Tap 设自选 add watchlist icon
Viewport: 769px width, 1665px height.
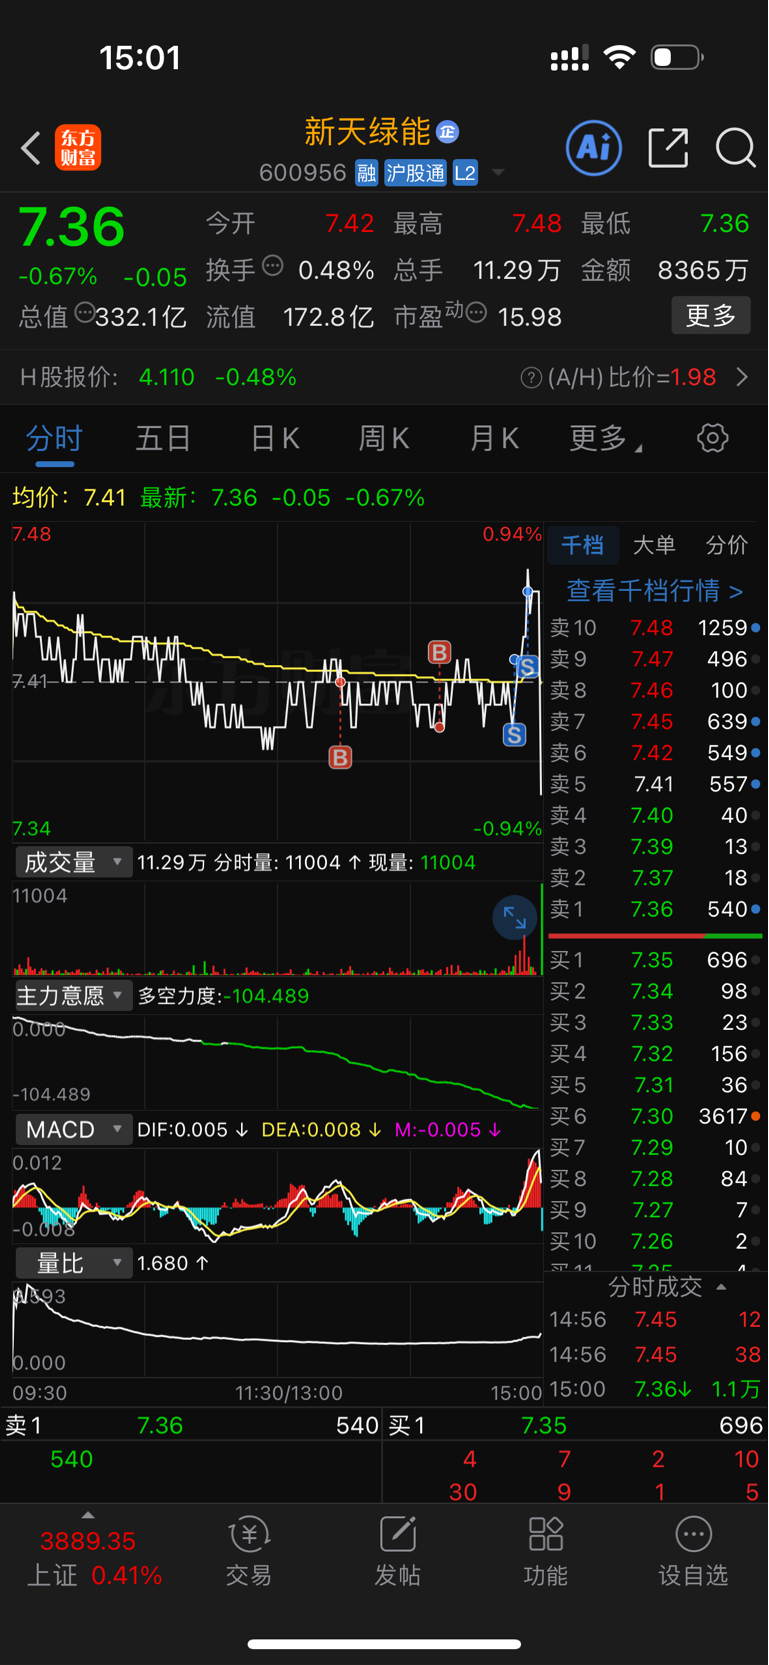(x=693, y=1551)
